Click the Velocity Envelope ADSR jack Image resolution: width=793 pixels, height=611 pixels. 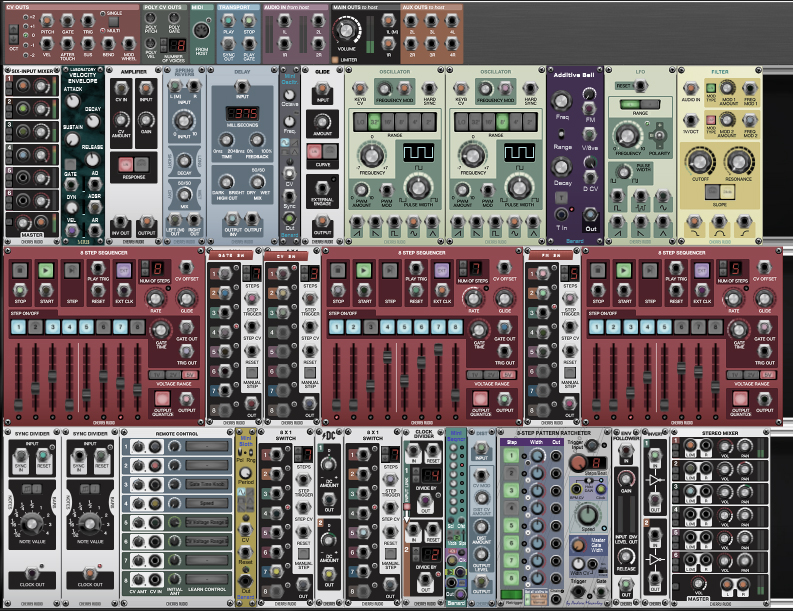tap(95, 206)
